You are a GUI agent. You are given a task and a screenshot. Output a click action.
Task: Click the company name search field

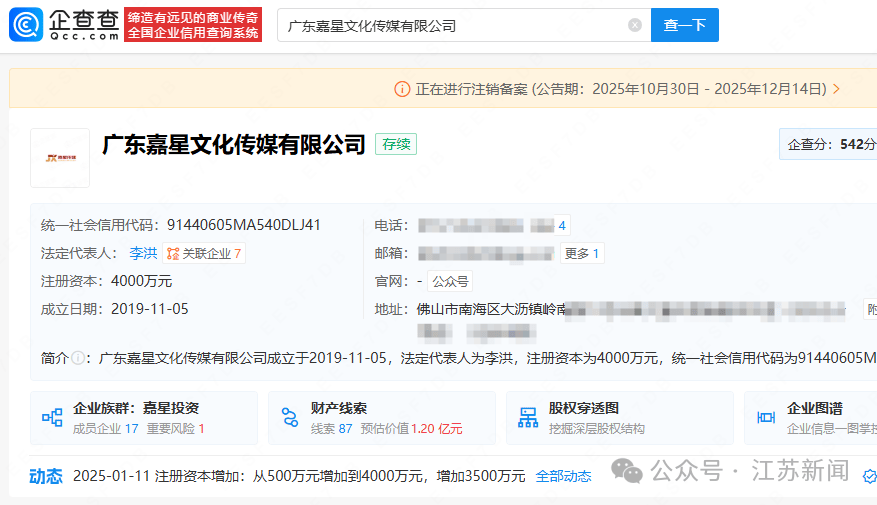point(464,25)
